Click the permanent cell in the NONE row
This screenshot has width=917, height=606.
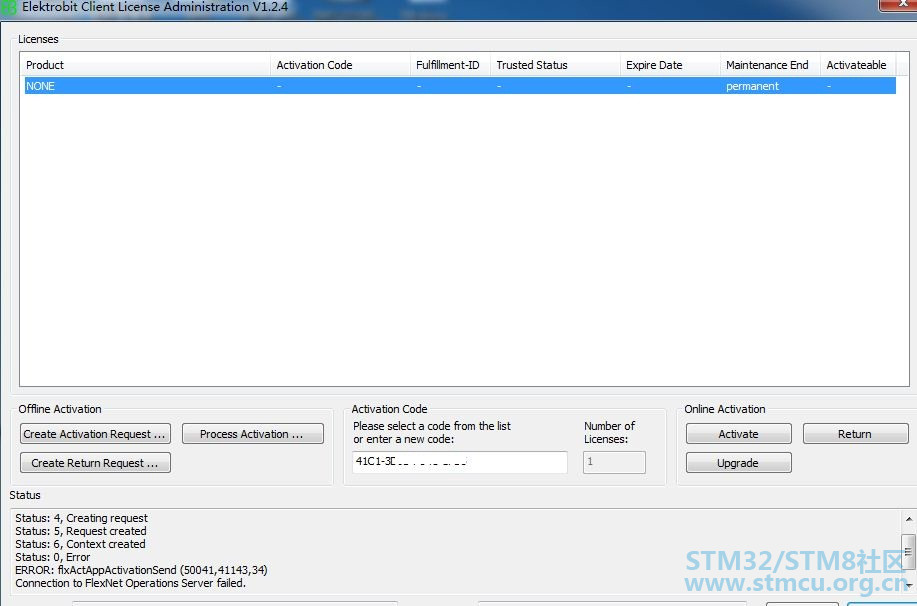click(x=752, y=86)
